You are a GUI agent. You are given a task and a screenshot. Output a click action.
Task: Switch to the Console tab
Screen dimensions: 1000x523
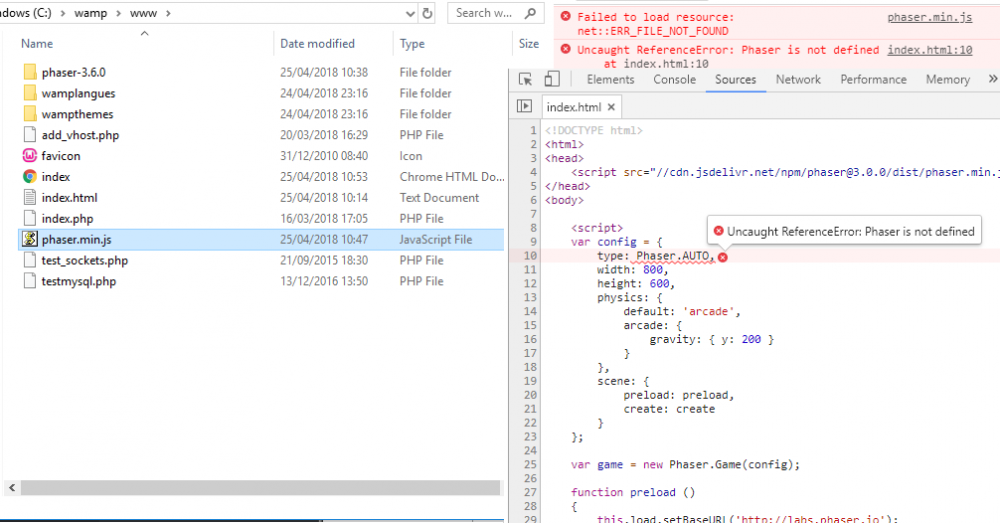click(x=674, y=79)
